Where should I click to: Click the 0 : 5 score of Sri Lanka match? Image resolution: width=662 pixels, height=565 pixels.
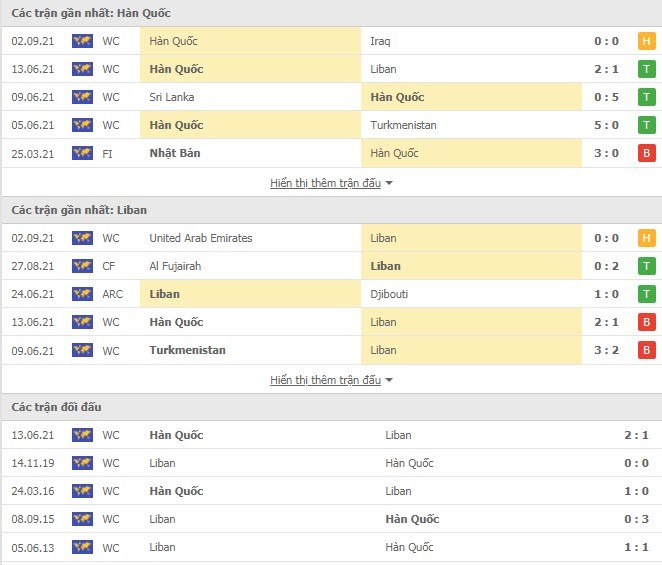(x=606, y=97)
